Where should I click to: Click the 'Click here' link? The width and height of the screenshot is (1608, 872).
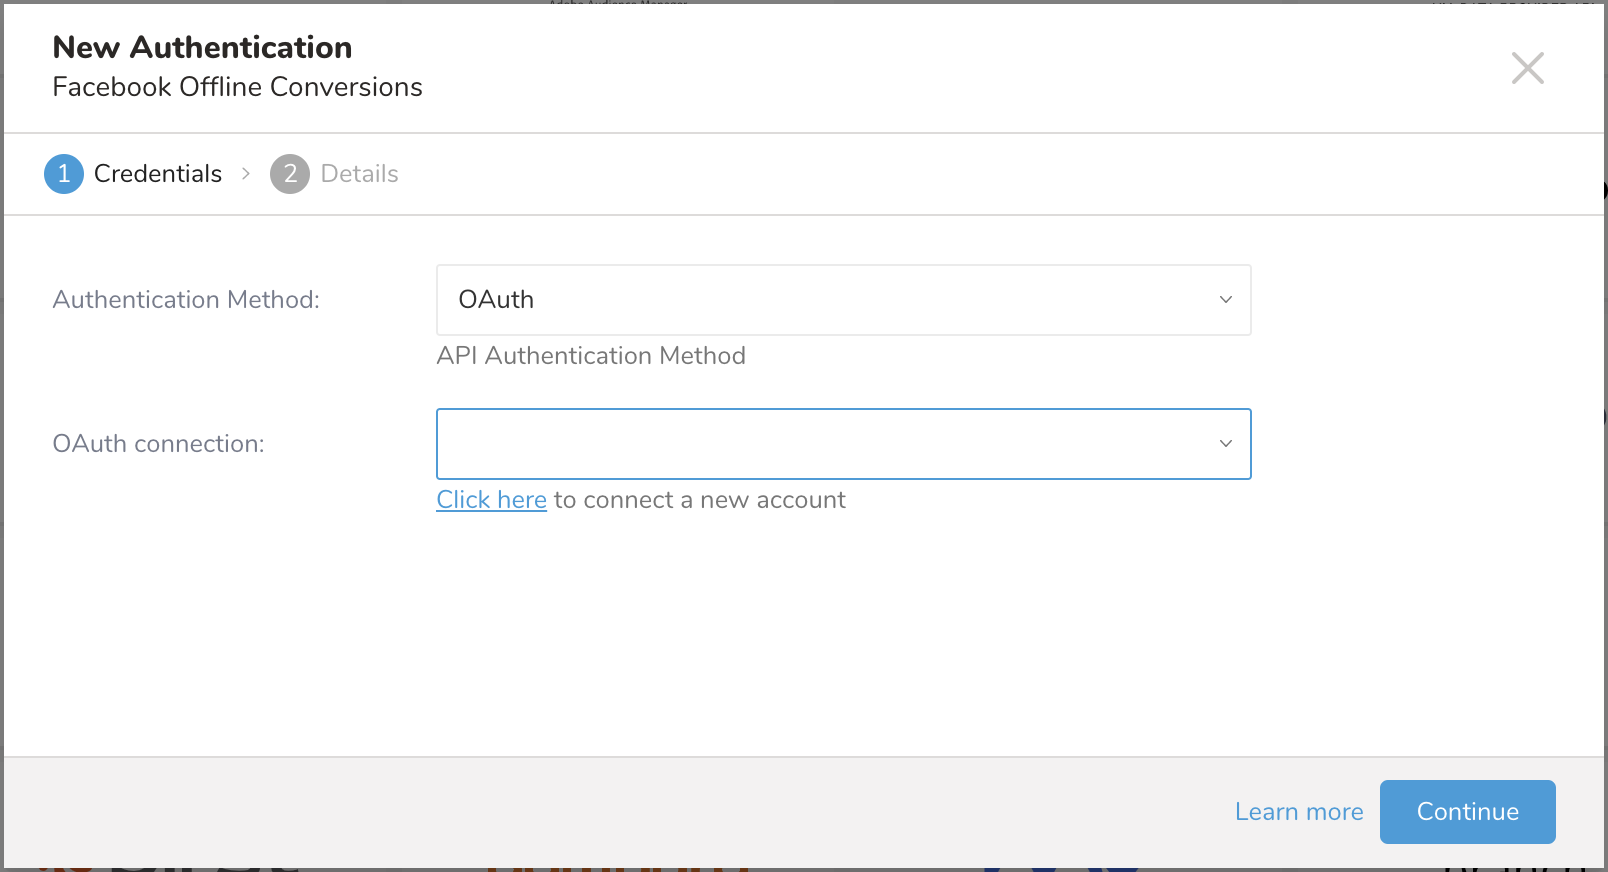491,500
